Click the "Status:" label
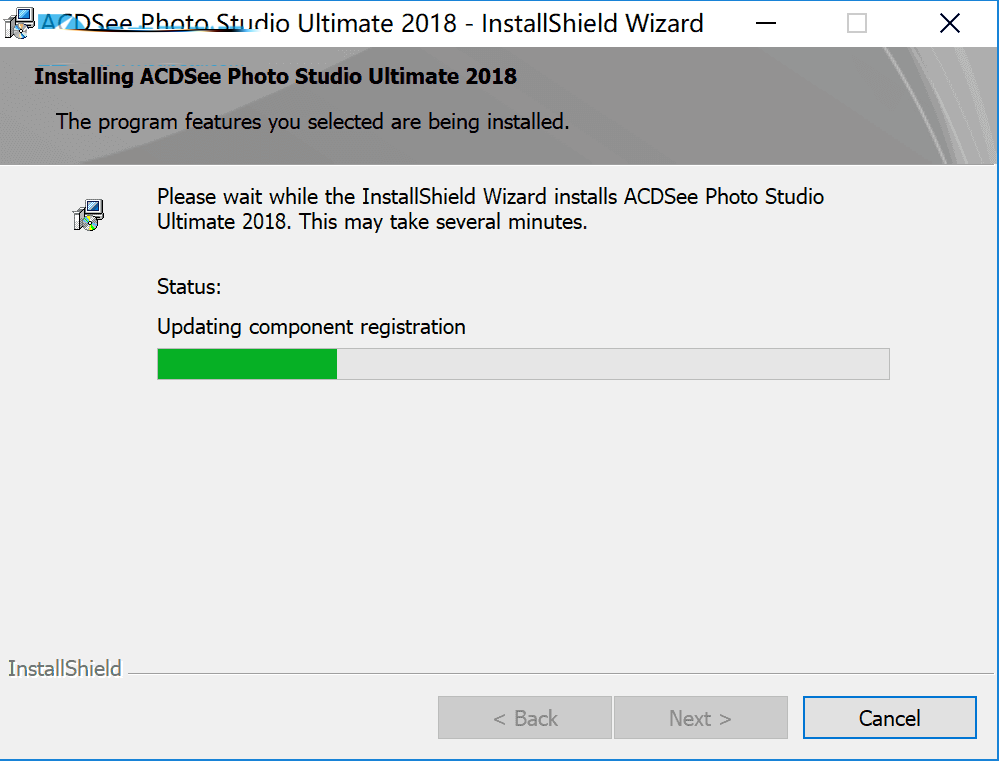 (x=189, y=287)
